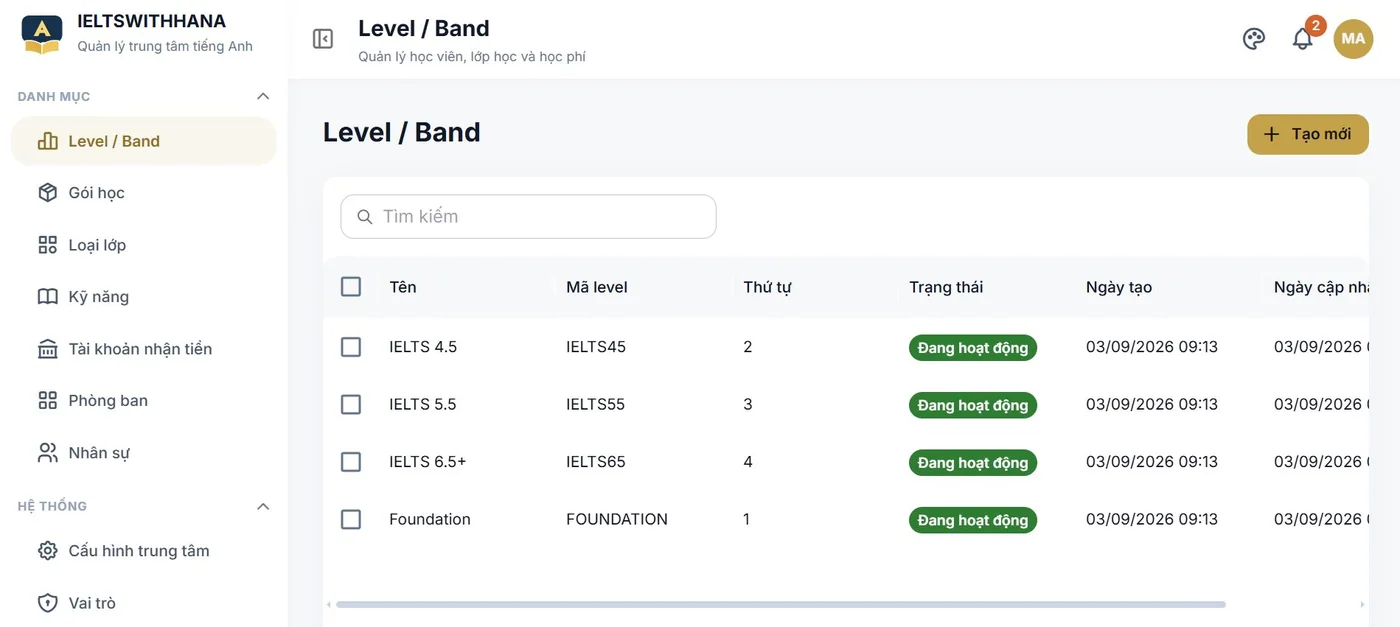The height and width of the screenshot is (627, 1400).
Task: Click the IELTS 4.5 name cell
Action: (x=423, y=347)
